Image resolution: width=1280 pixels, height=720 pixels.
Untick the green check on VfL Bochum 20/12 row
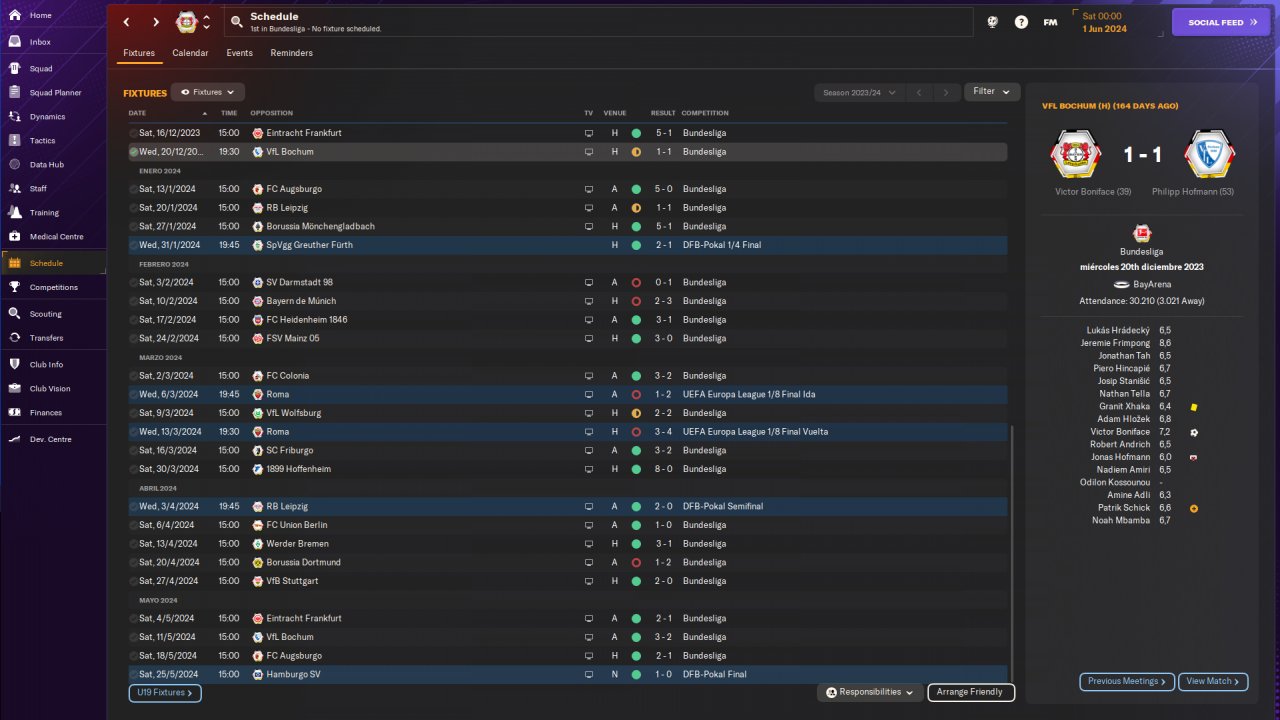point(134,152)
